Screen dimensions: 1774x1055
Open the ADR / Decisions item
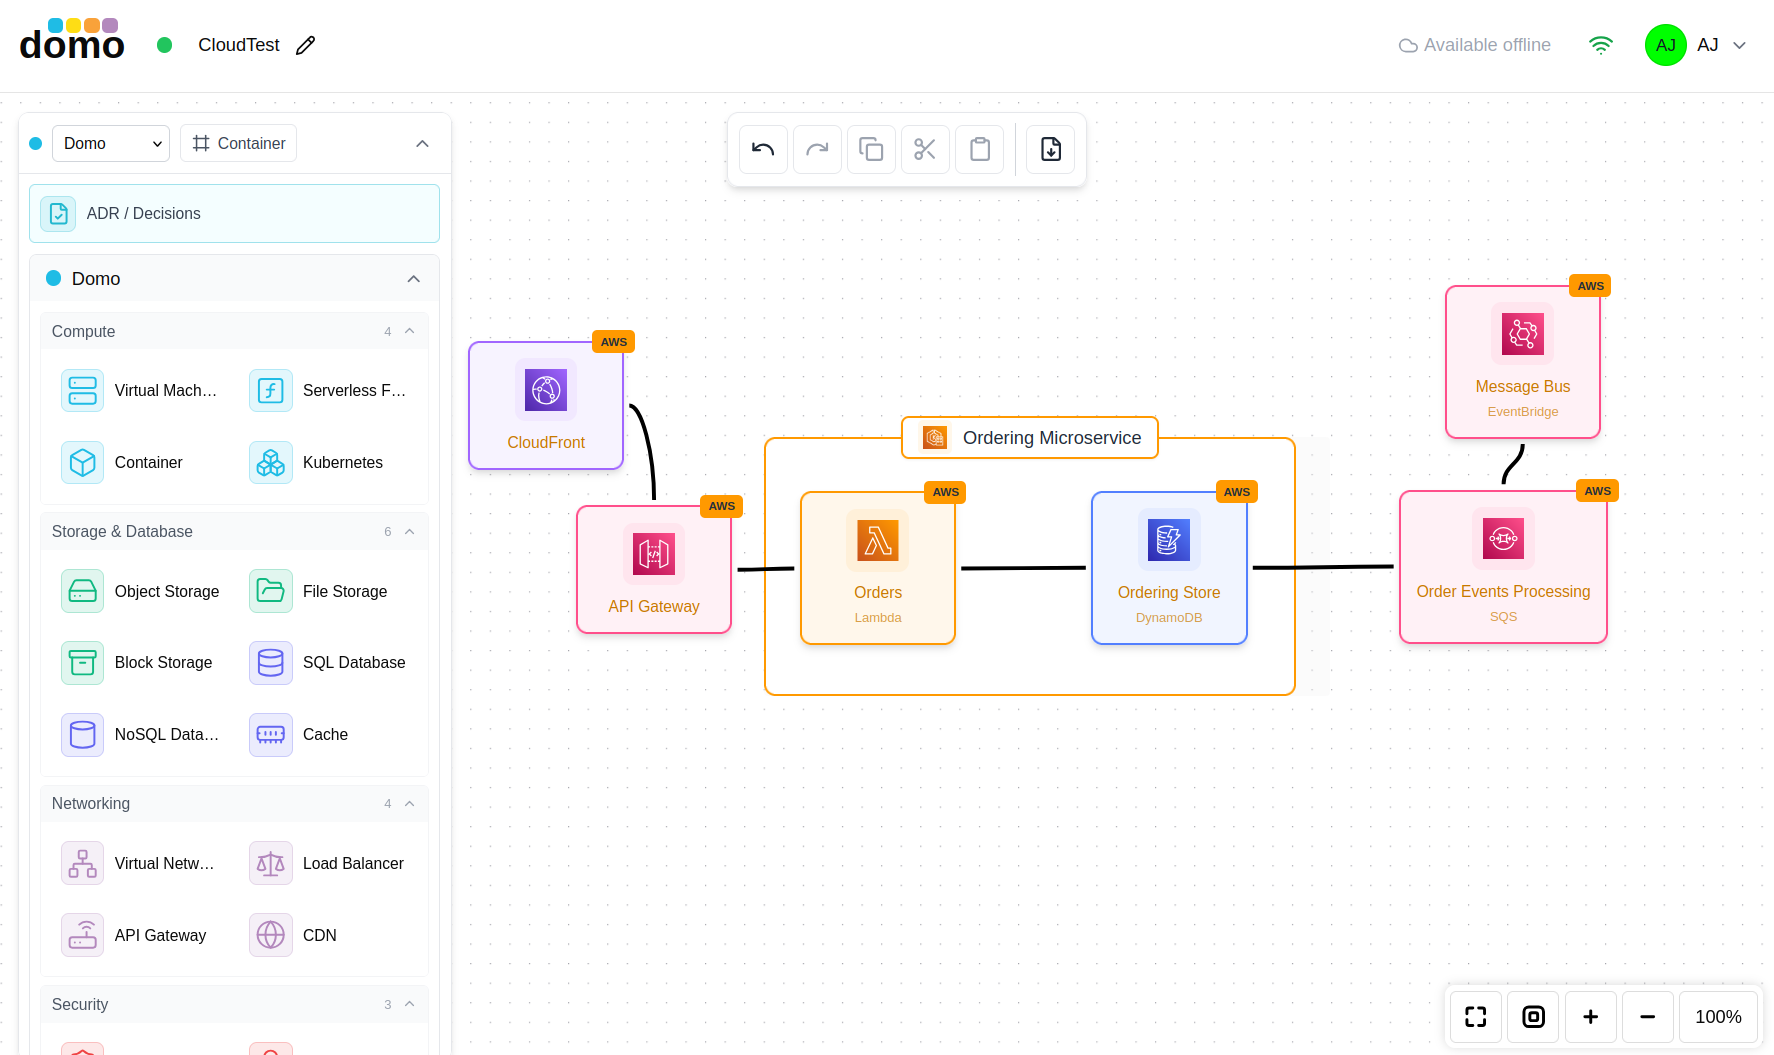click(x=234, y=213)
